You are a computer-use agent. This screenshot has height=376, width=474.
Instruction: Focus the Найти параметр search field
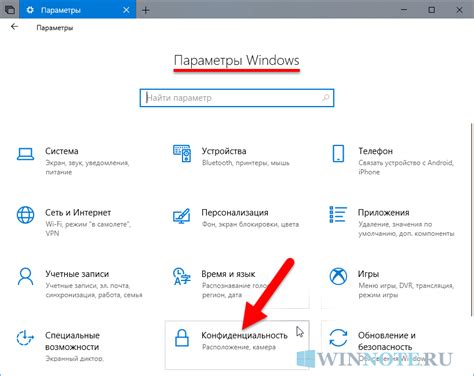pyautogui.click(x=237, y=98)
